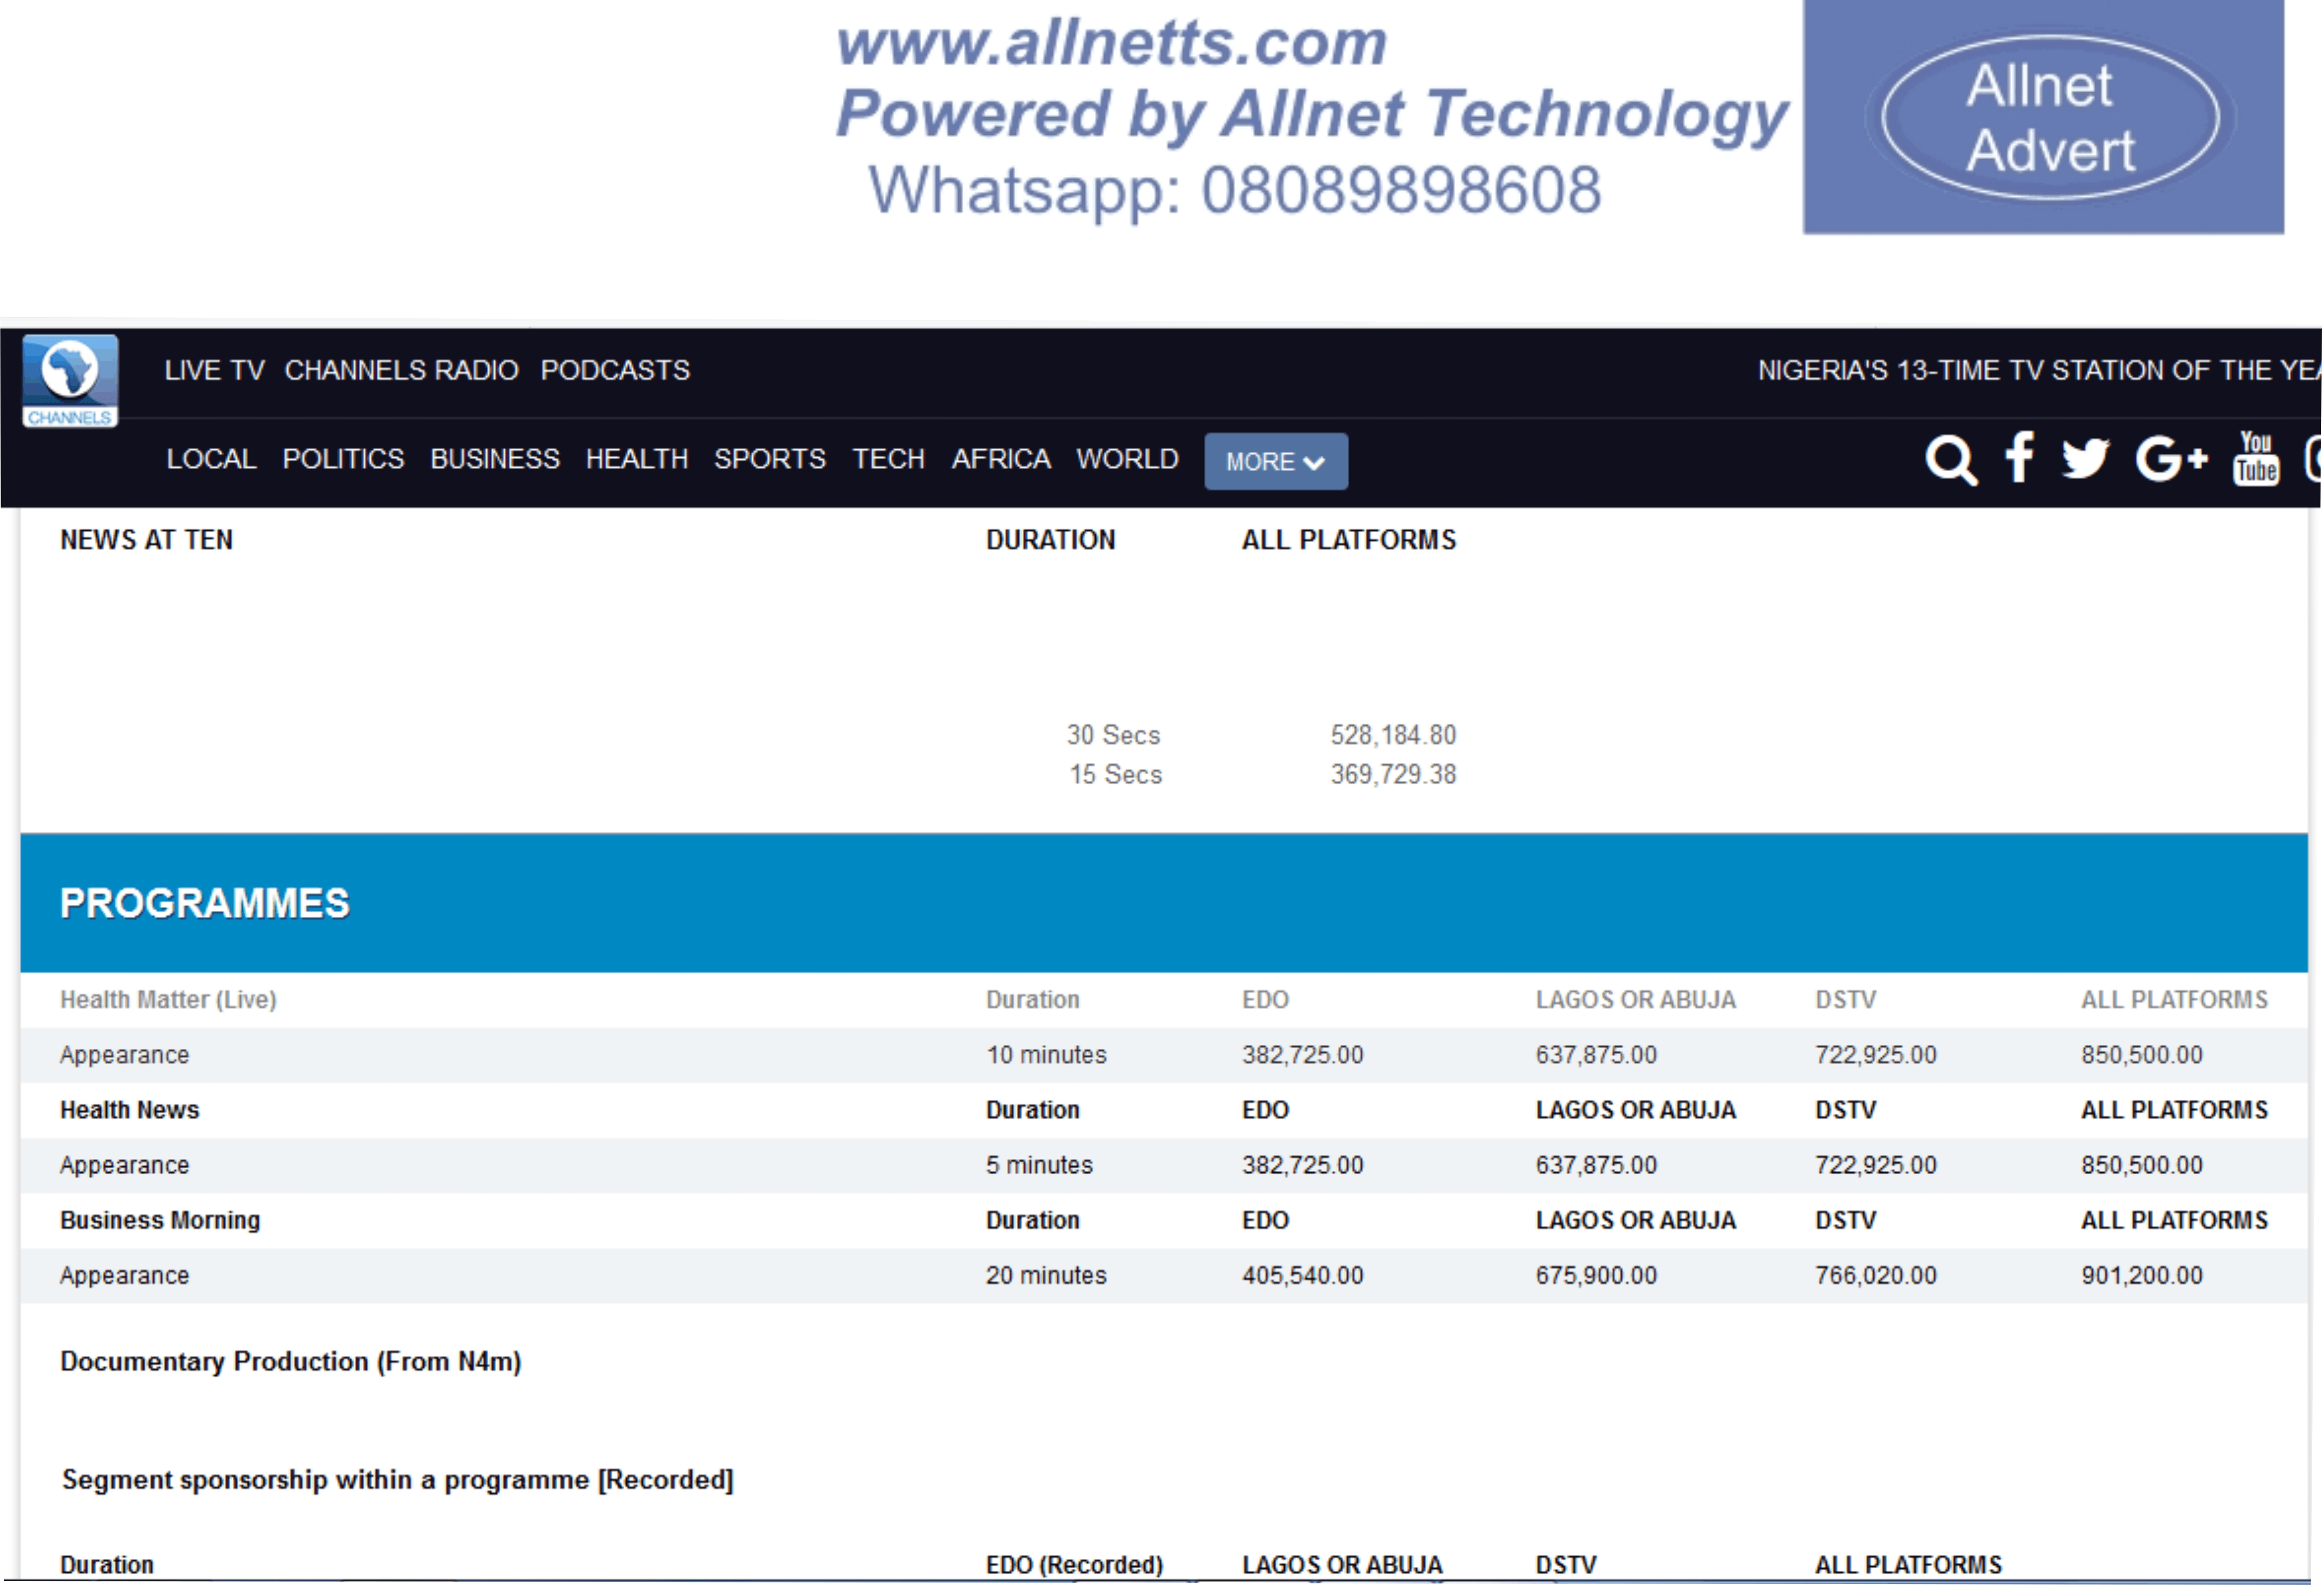This screenshot has height=1585, width=2324.
Task: Select the WORLD news category
Action: [1128, 459]
